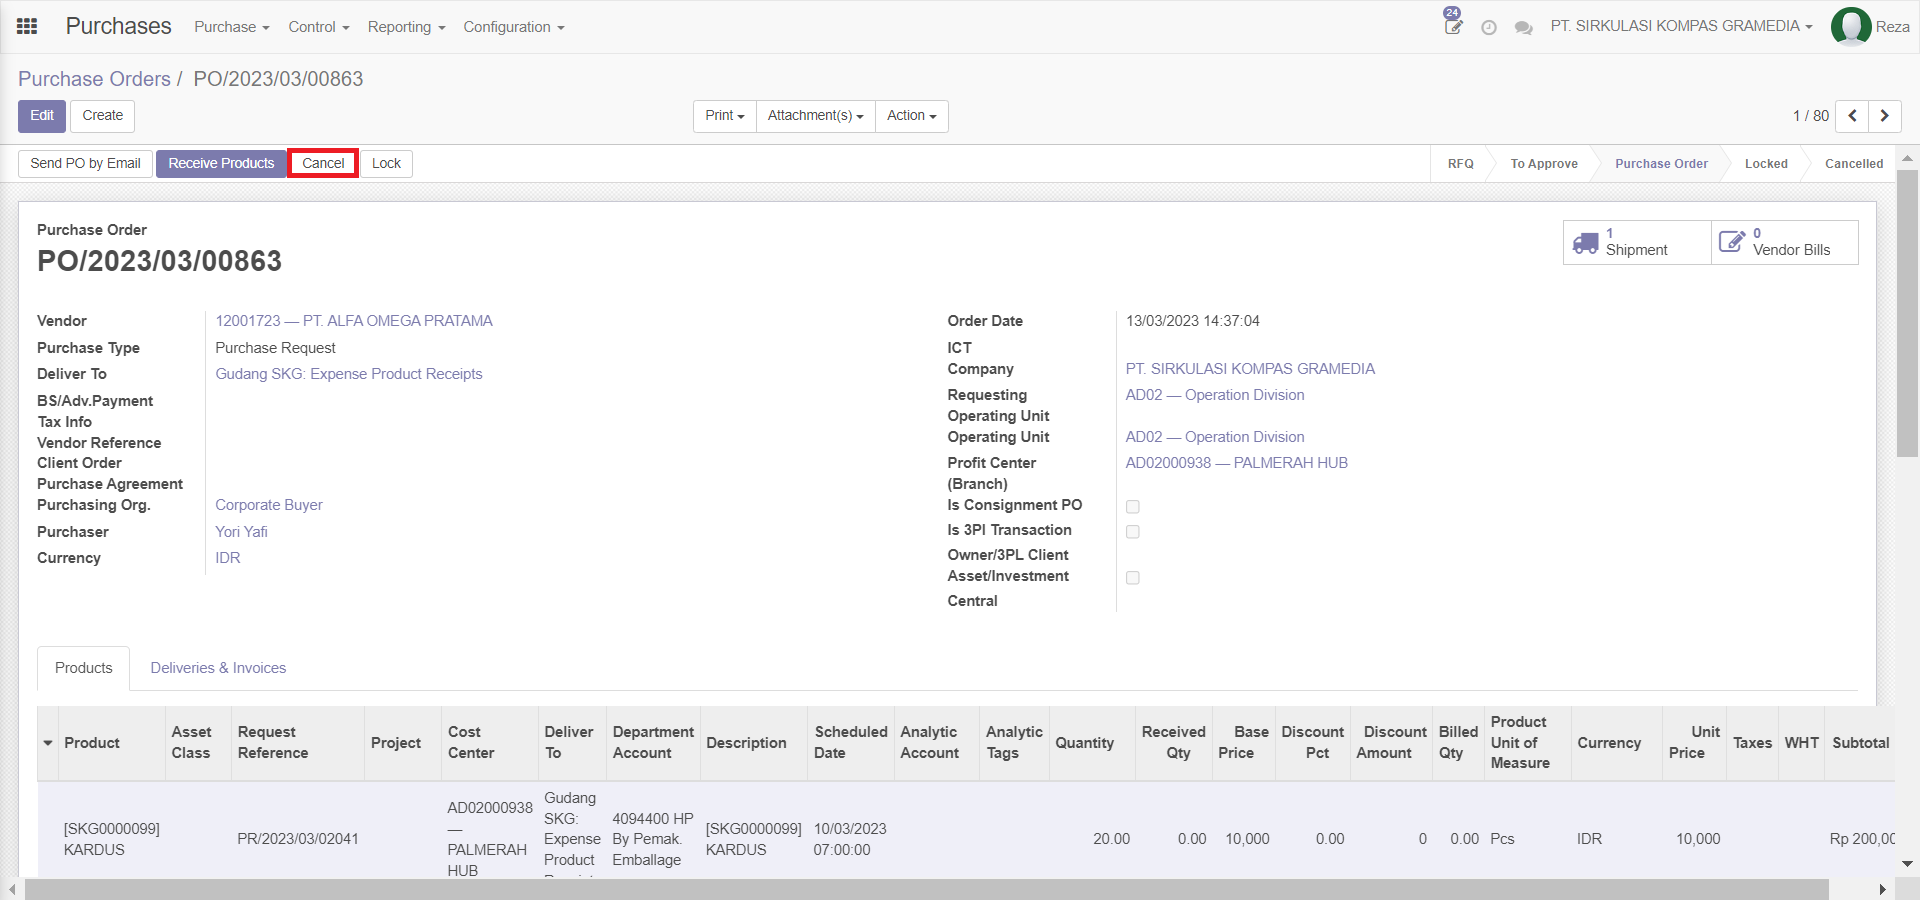Expand the Reporting menu dropdown
Viewport: 1920px width, 900px height.
[x=406, y=27]
